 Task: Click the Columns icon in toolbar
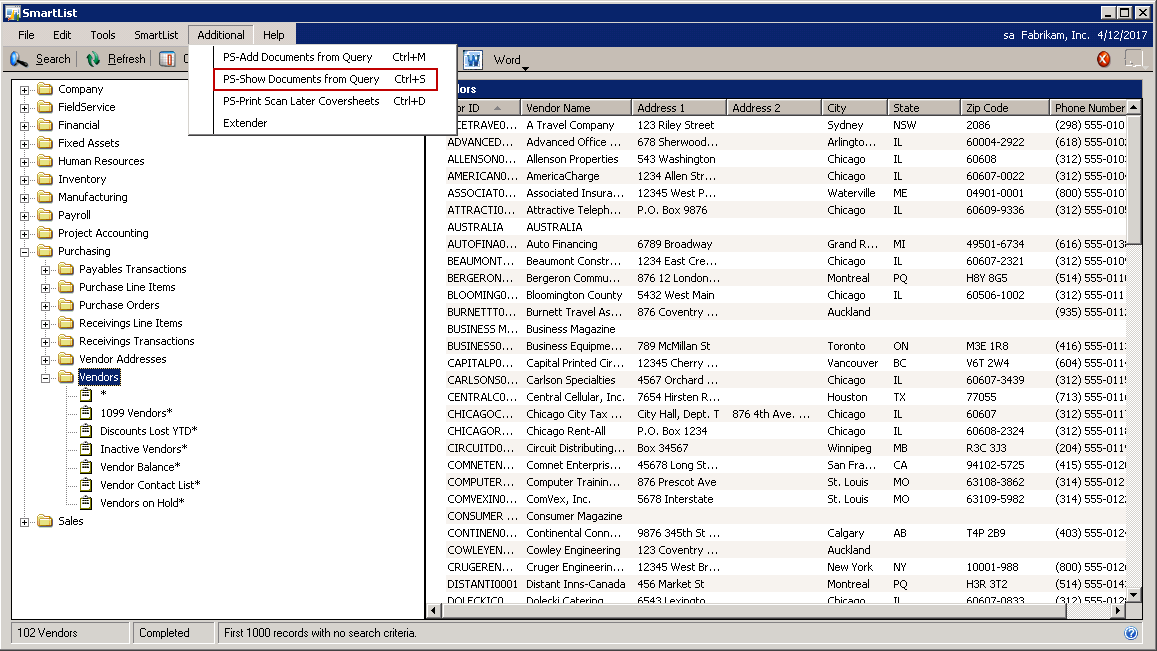(167, 59)
